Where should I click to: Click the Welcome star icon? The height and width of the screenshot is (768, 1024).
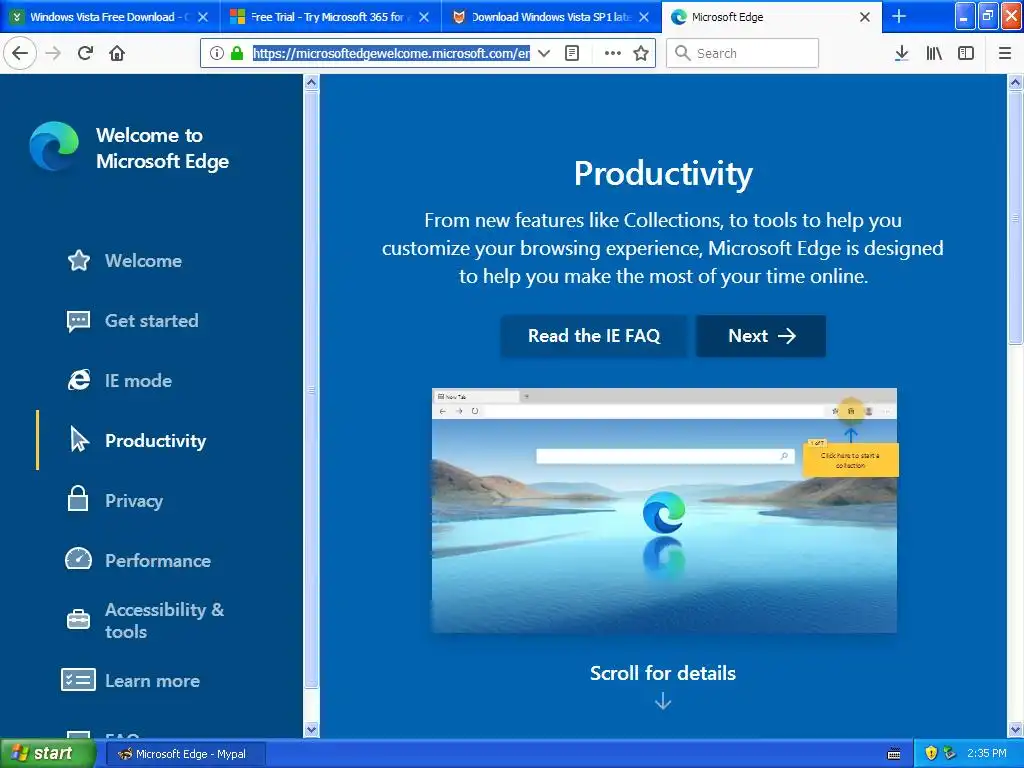click(x=79, y=261)
